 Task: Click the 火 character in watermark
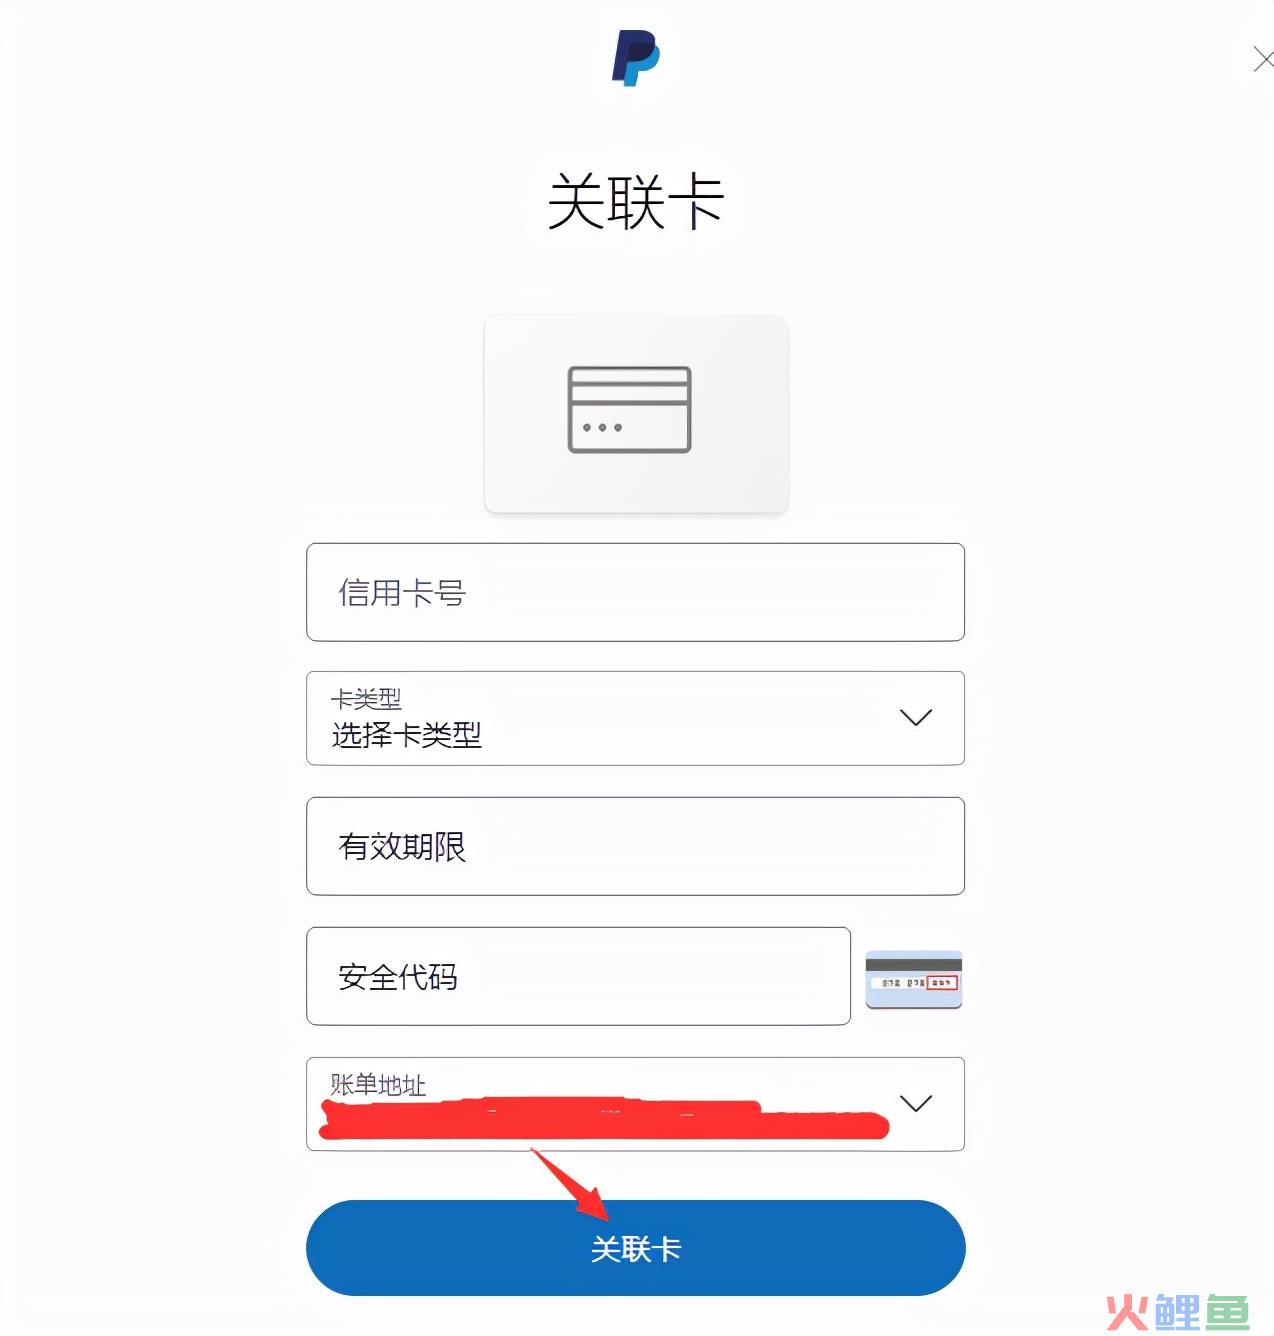(1127, 1312)
